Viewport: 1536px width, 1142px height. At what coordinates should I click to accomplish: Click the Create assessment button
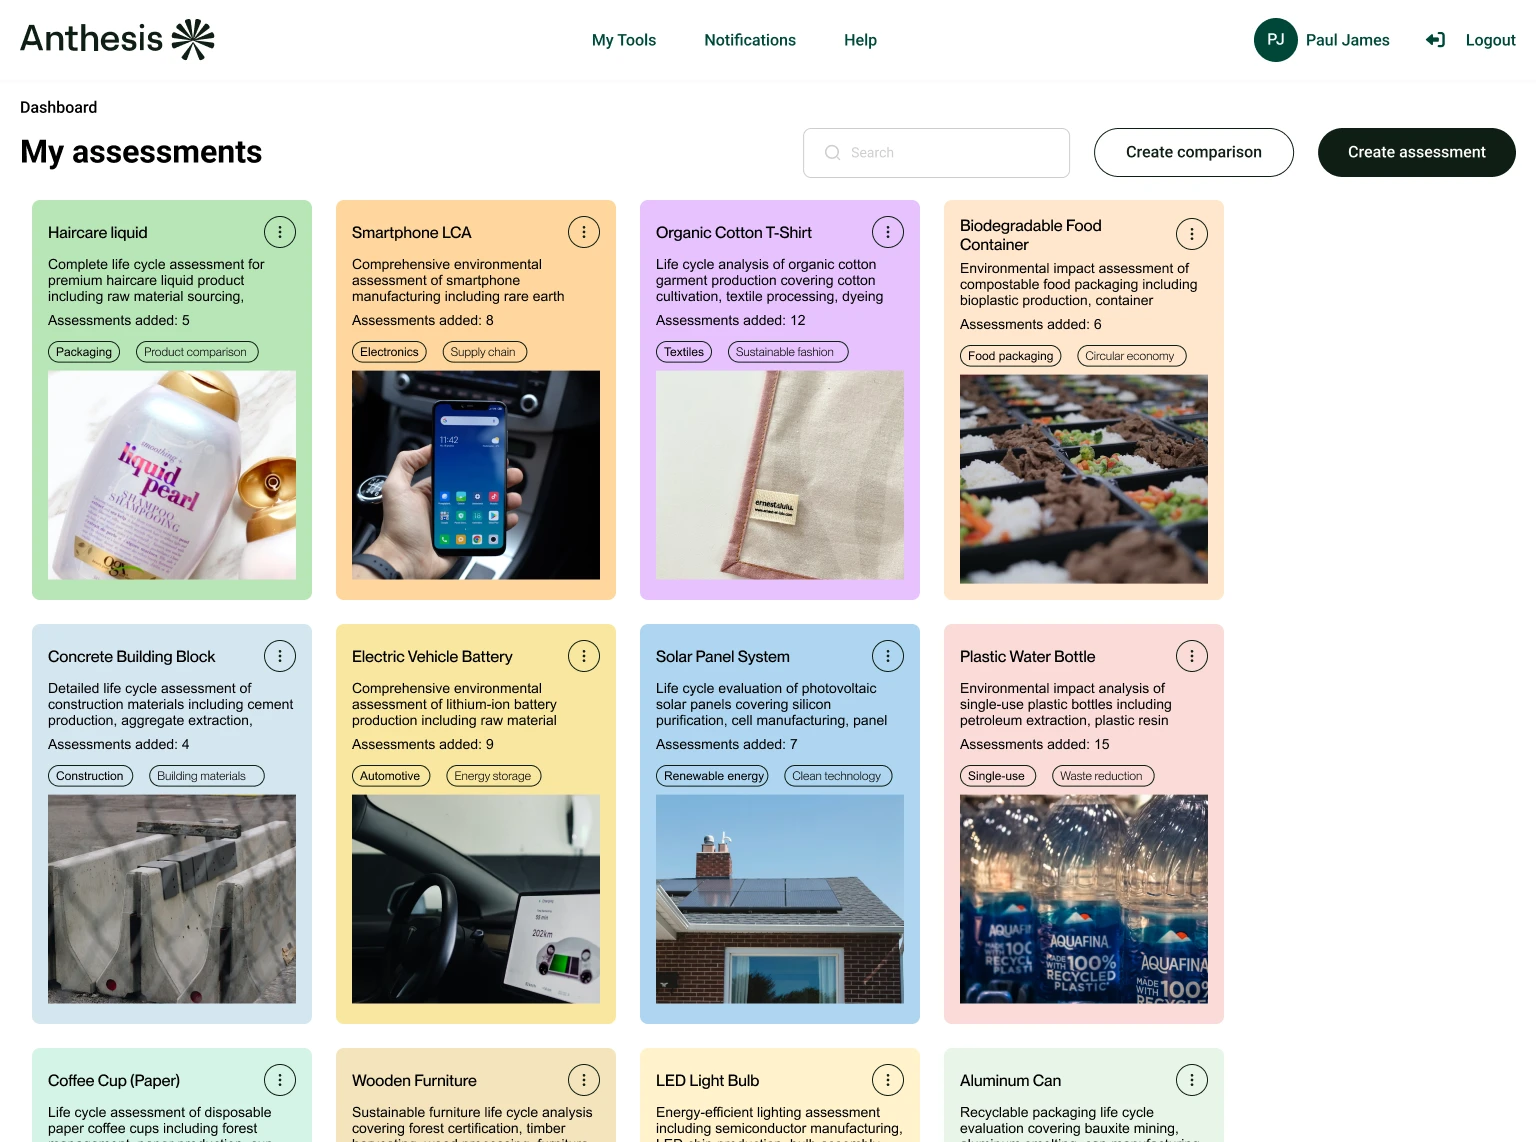click(1417, 152)
